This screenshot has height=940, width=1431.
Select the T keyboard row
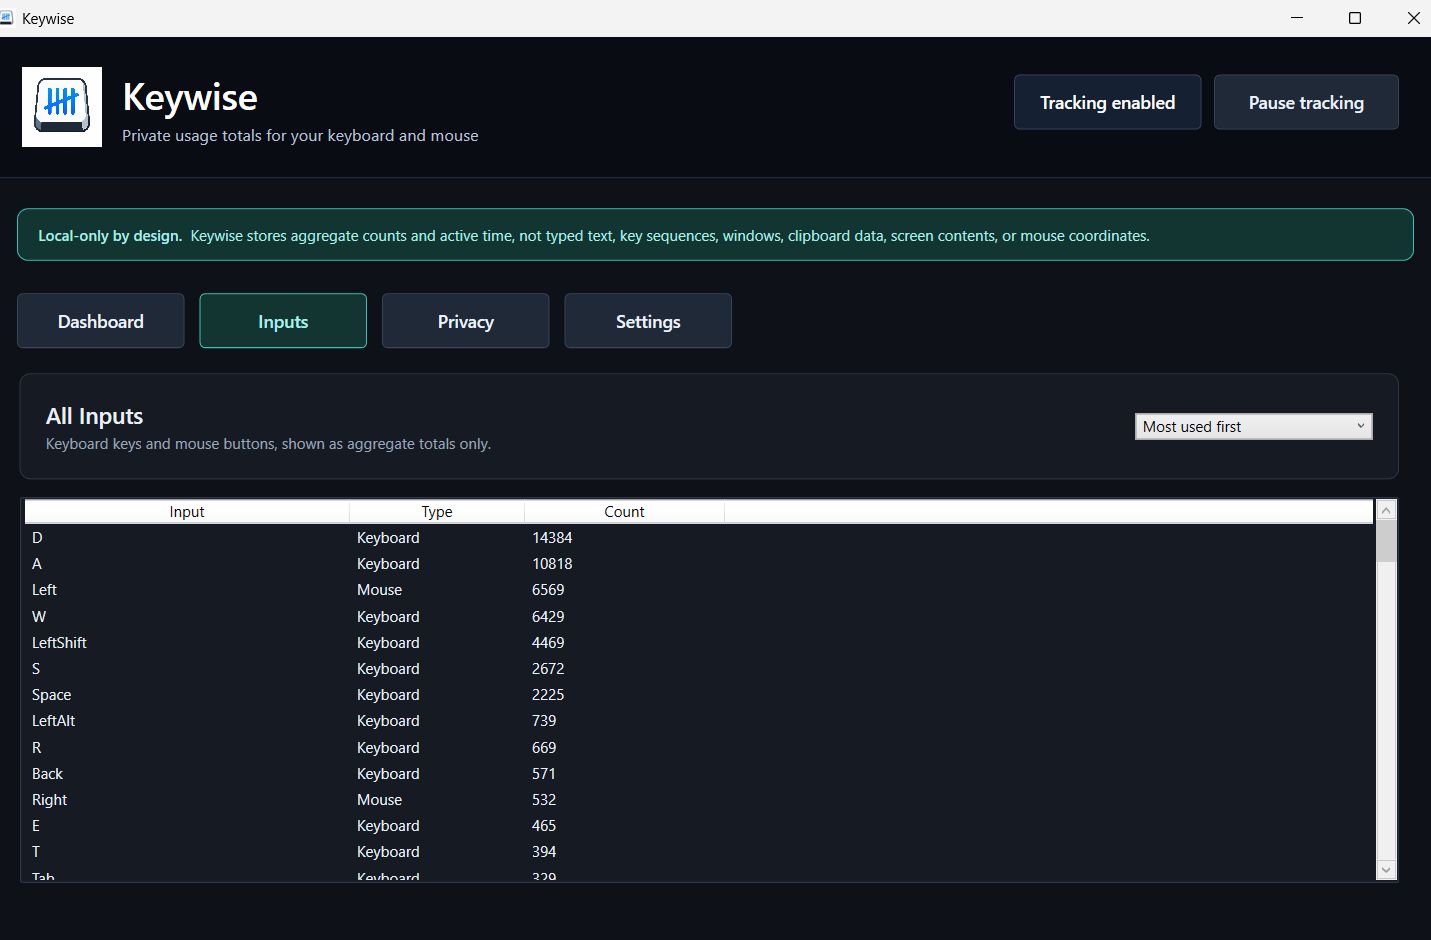(699, 852)
